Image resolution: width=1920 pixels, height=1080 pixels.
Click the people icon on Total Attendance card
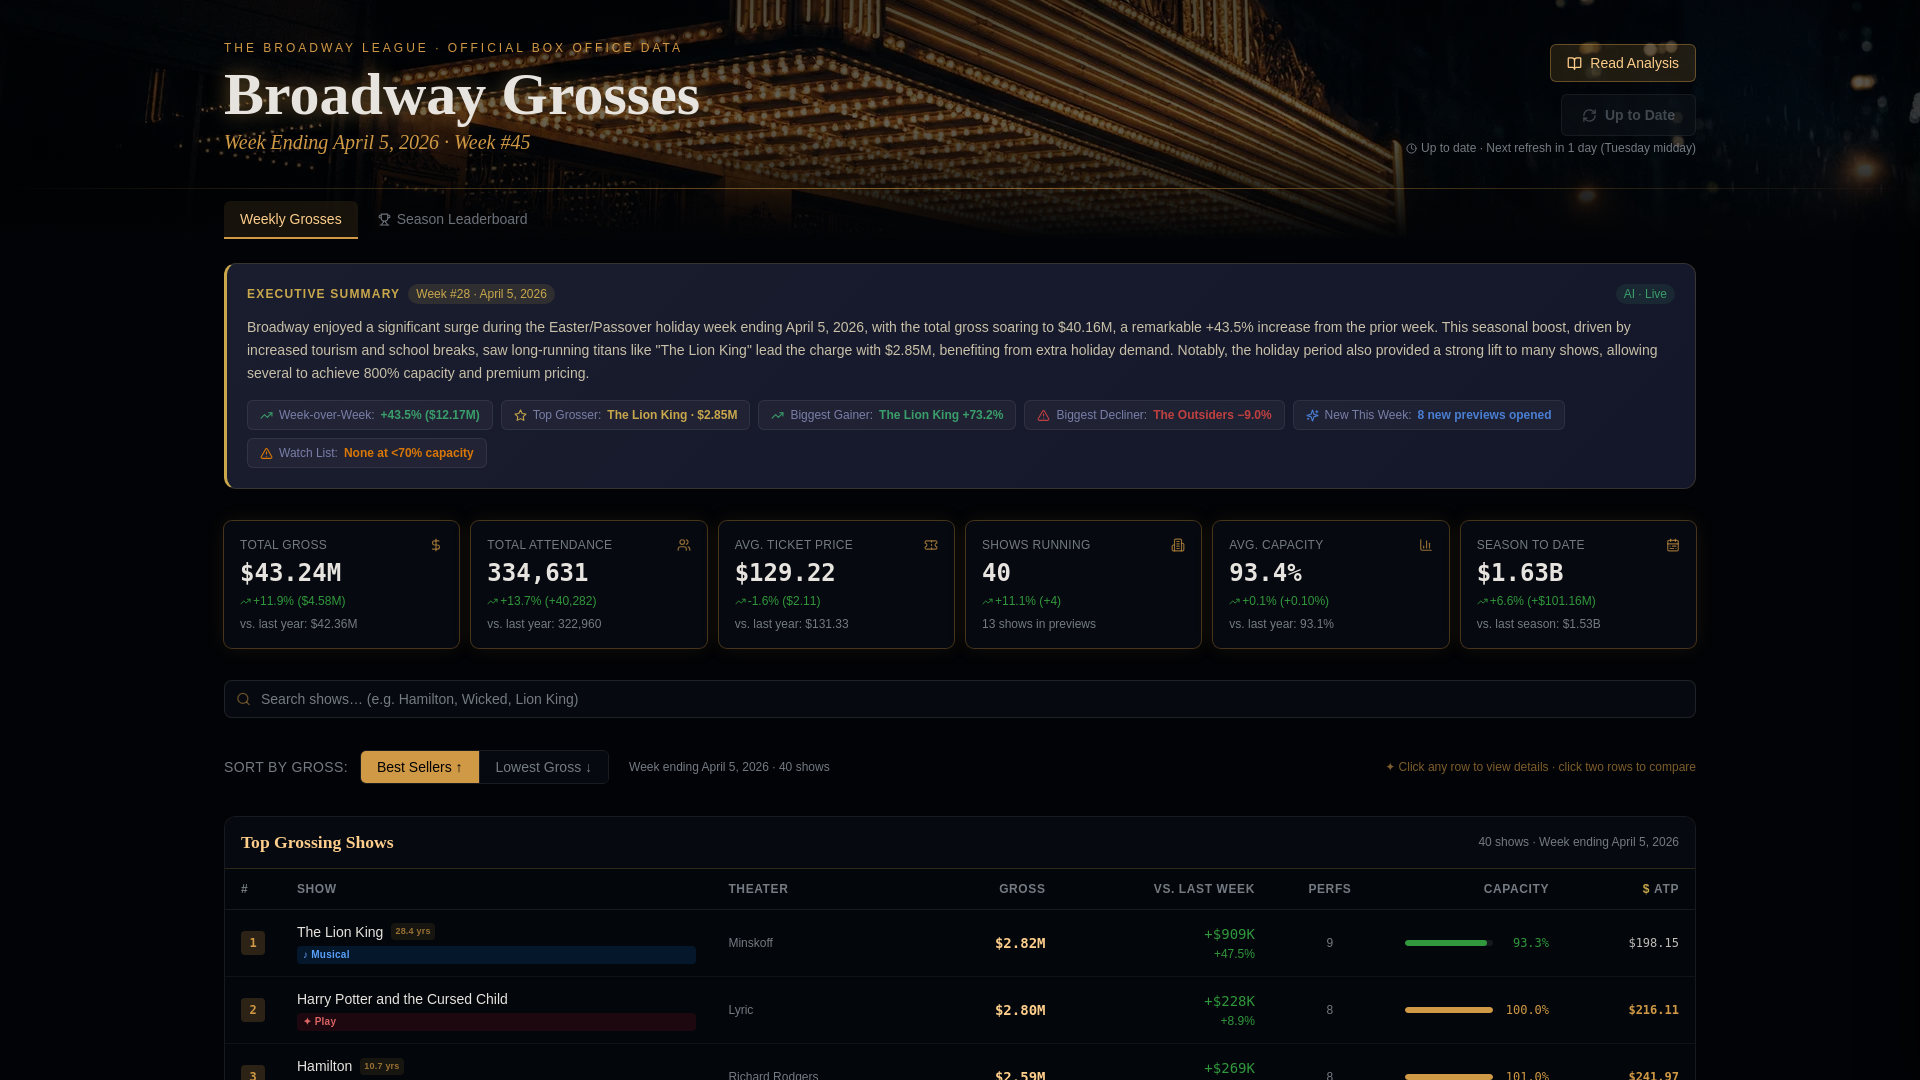point(684,545)
